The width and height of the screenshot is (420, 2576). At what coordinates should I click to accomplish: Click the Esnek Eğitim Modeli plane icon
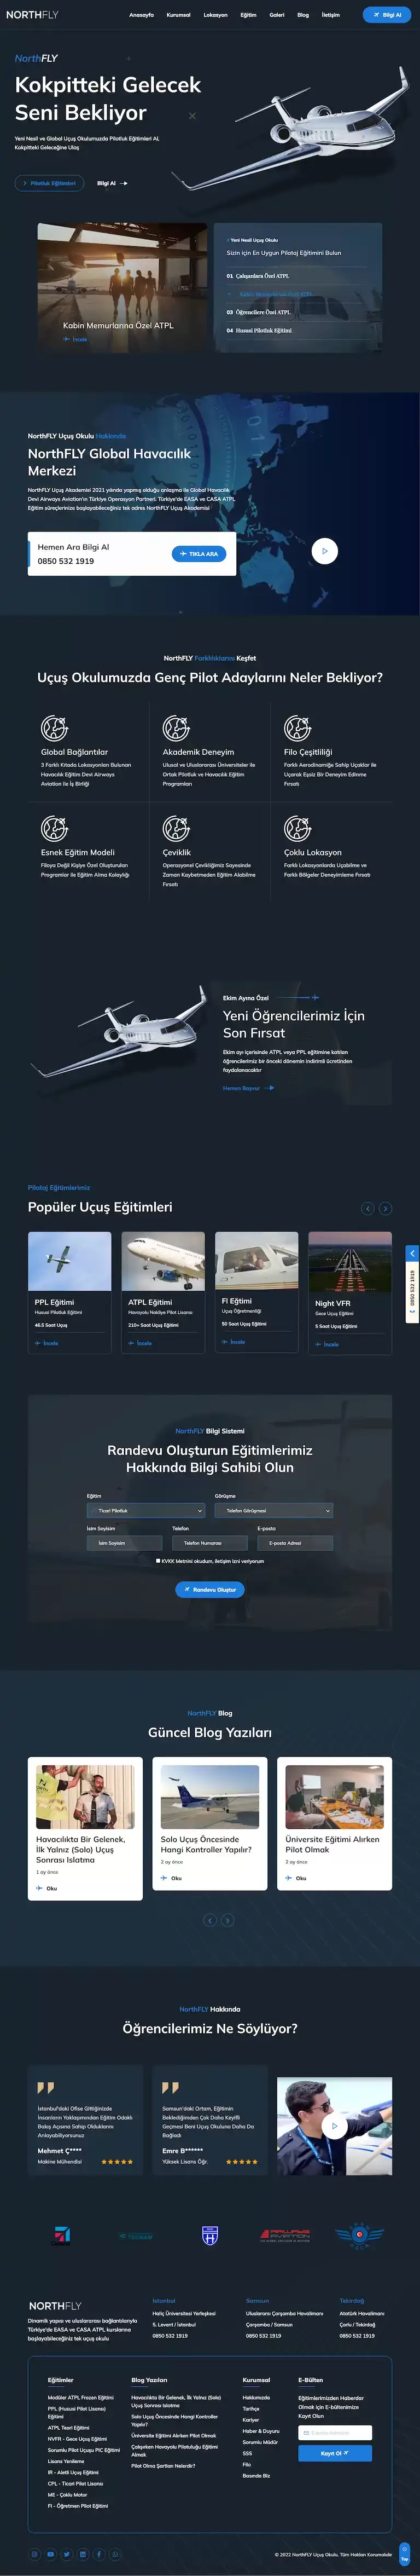[54, 828]
